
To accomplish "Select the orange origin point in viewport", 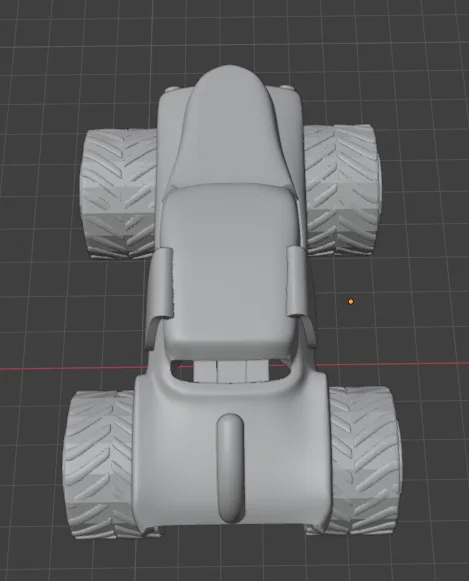I will [x=351, y=302].
